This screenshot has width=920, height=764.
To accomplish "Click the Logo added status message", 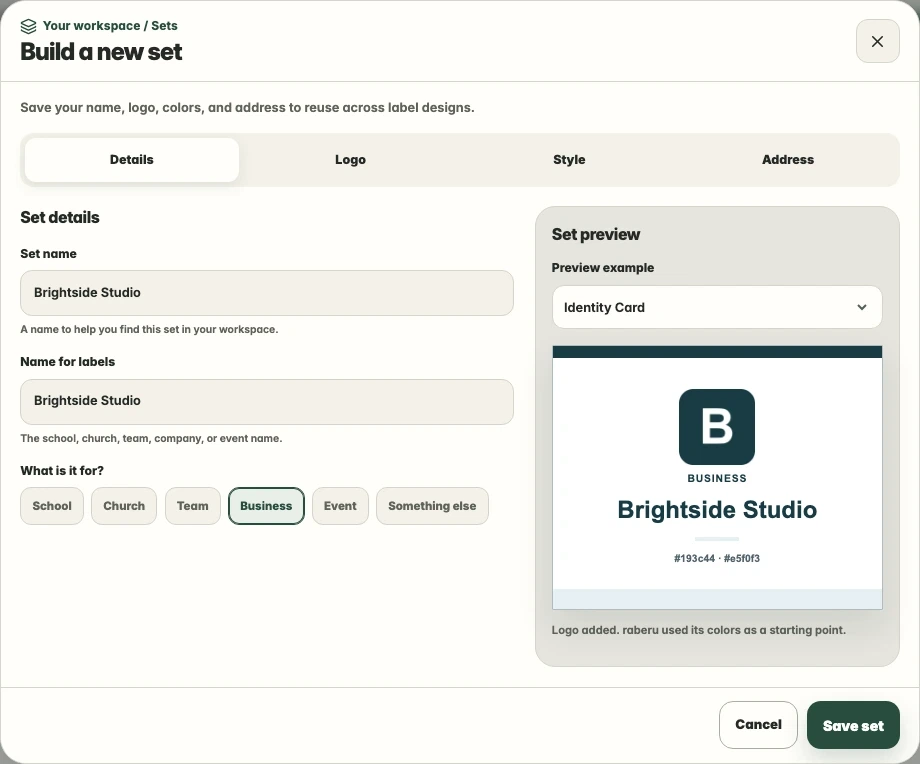I will pyautogui.click(x=698, y=630).
